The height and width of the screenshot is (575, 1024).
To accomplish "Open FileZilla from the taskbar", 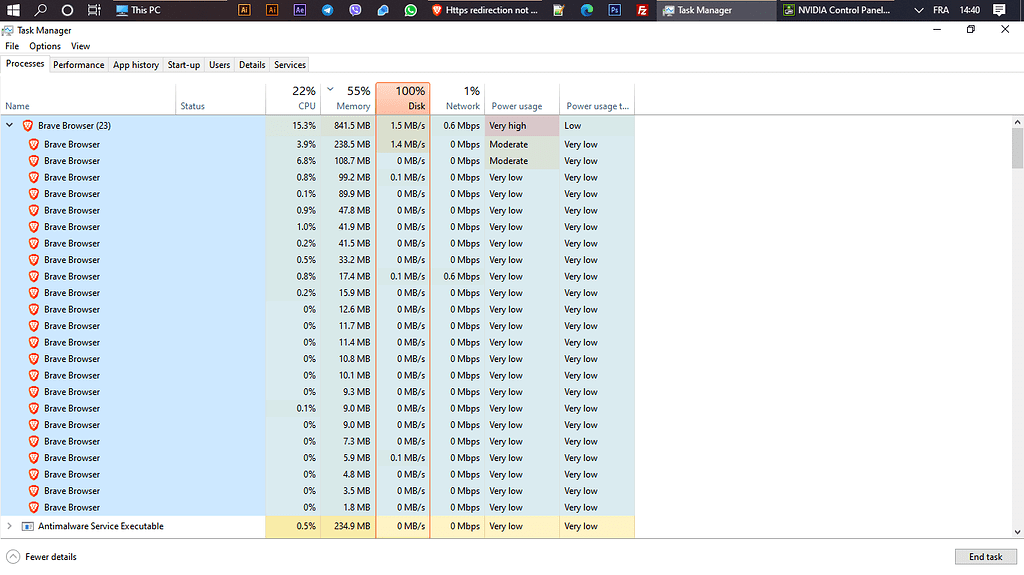I will click(642, 10).
